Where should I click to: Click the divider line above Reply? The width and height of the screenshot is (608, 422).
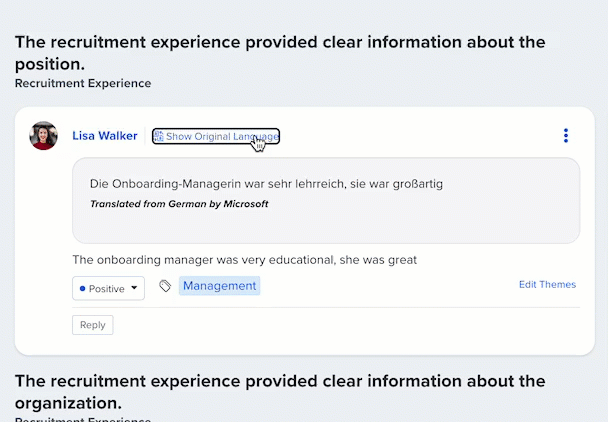325,307
